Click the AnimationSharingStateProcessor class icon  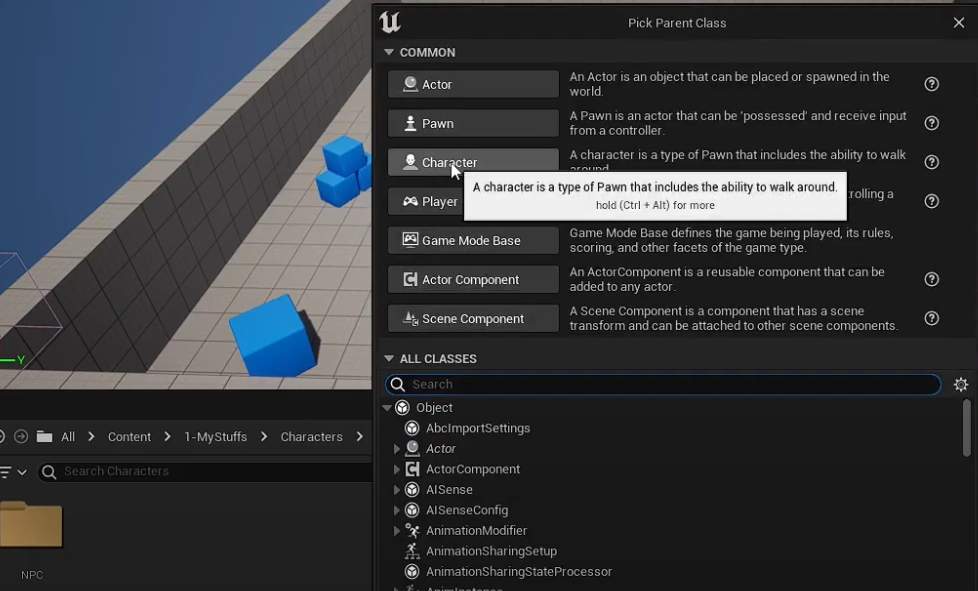point(412,572)
